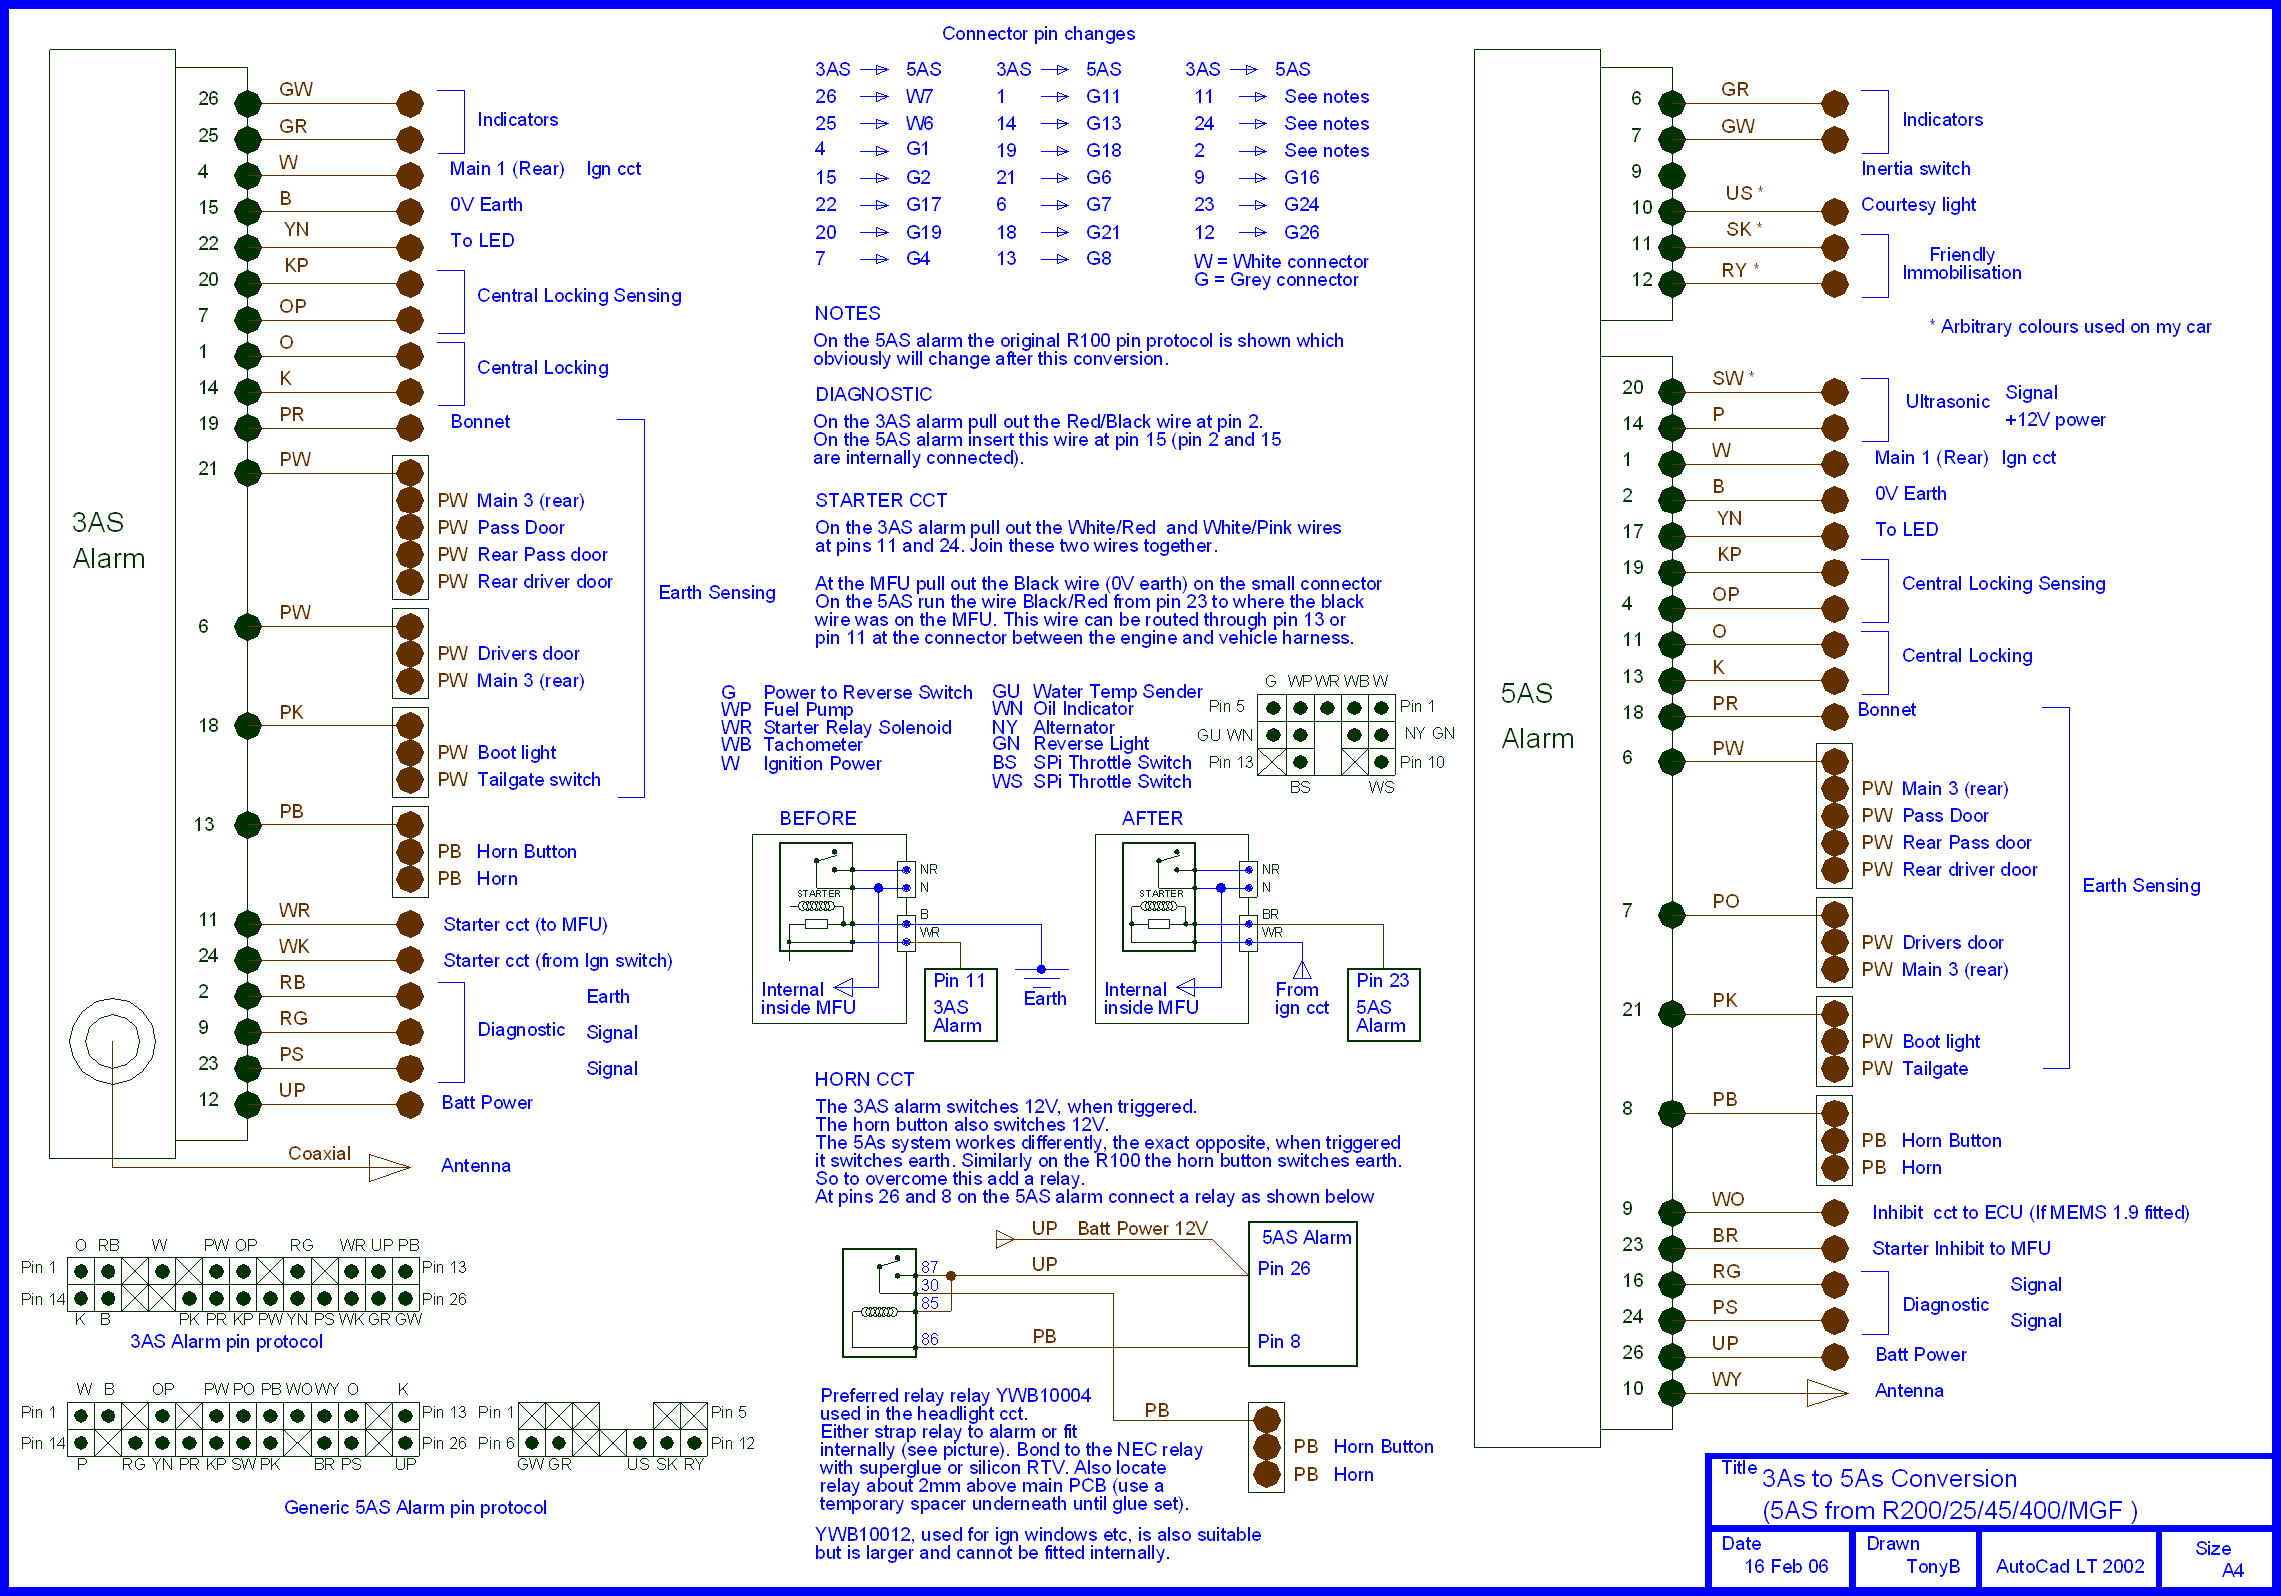Click "Pin 8" in the 5AS Alarm relay box

(x=1278, y=1341)
